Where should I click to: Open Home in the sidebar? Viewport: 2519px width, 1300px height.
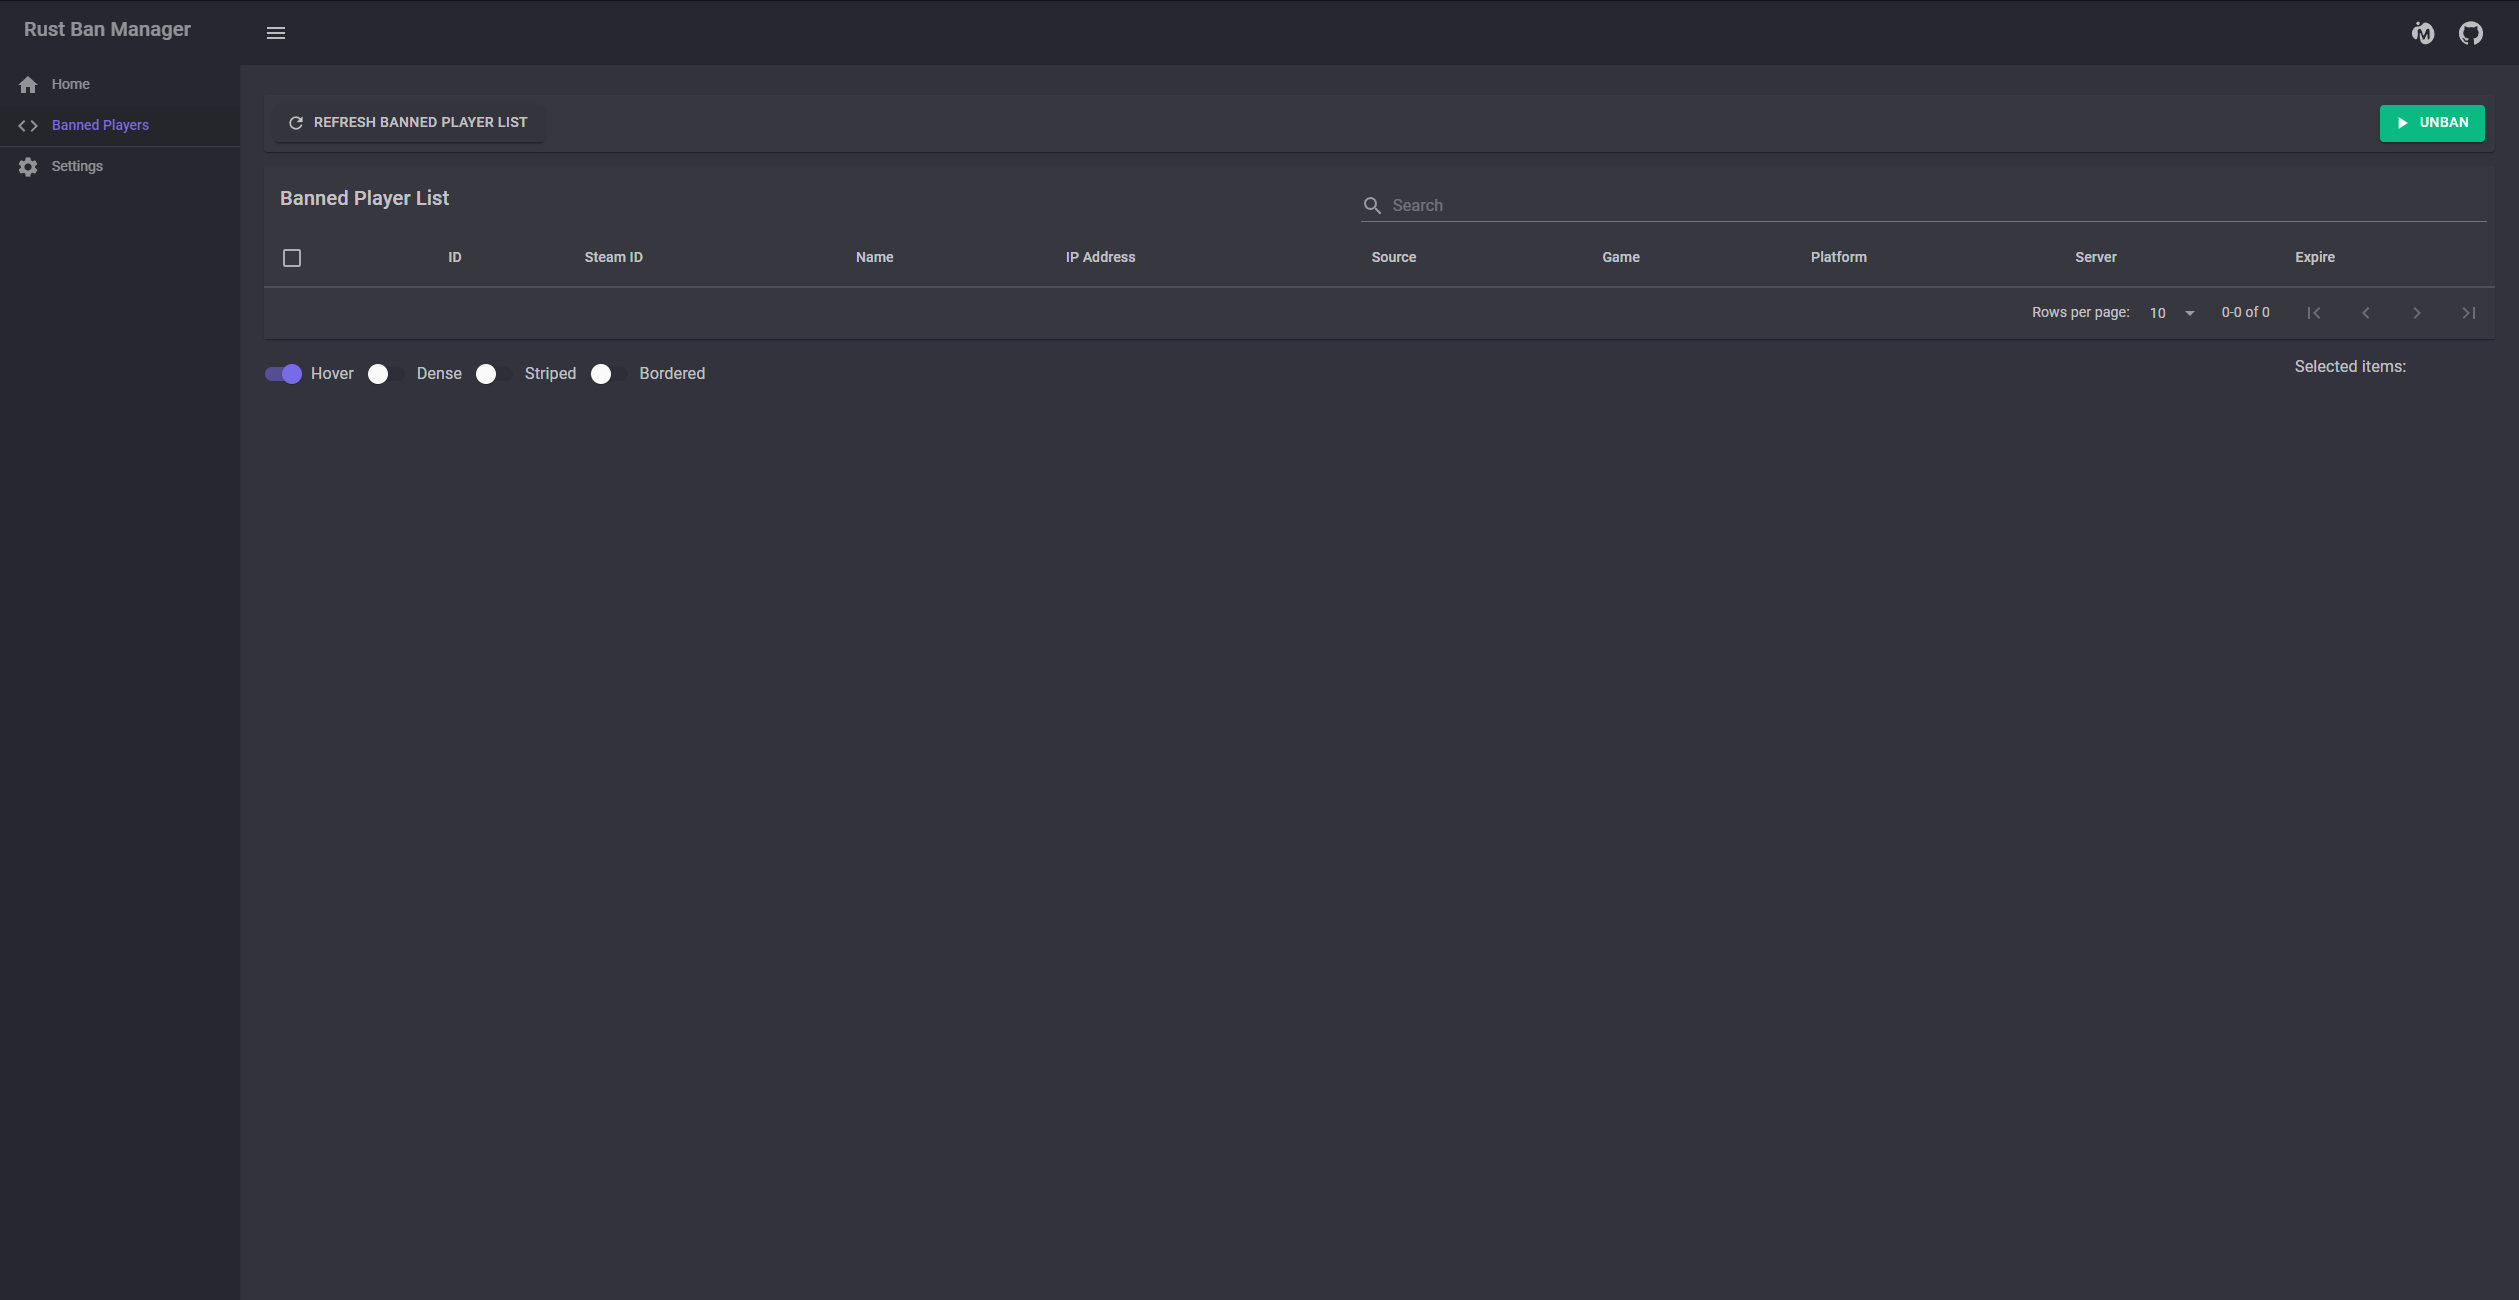[120, 85]
